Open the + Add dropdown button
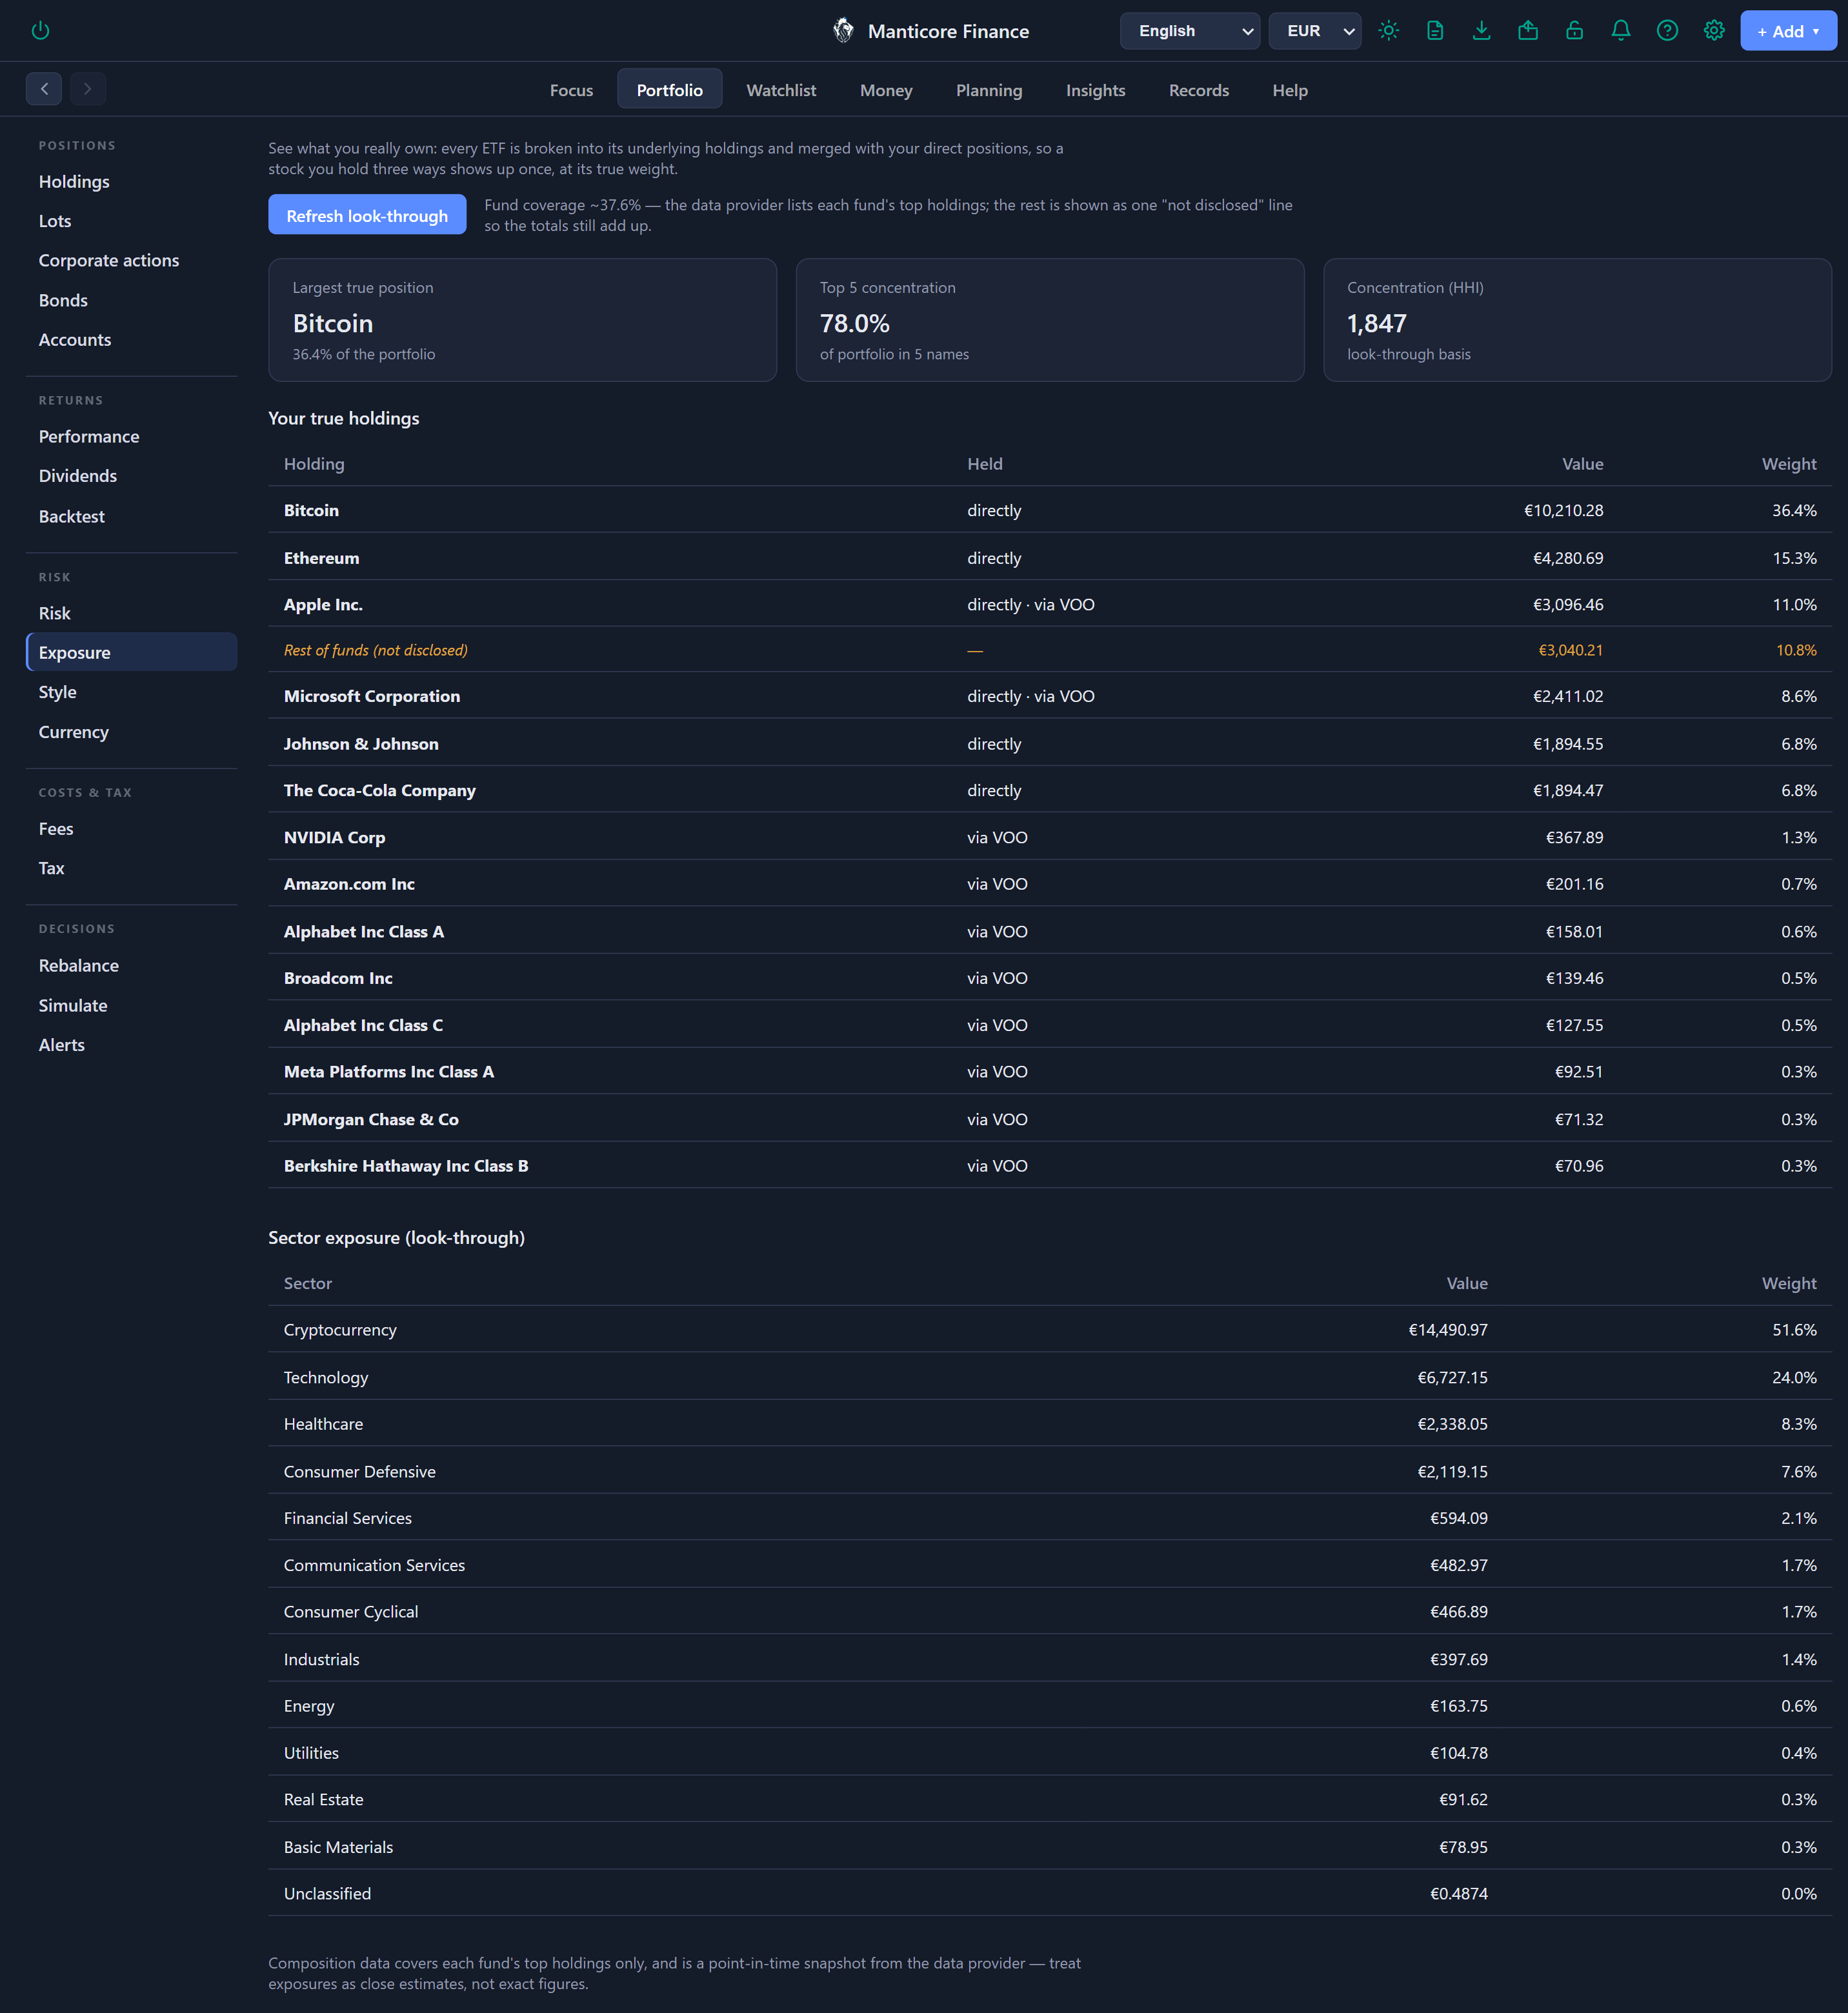Image resolution: width=1848 pixels, height=2013 pixels. (1788, 31)
